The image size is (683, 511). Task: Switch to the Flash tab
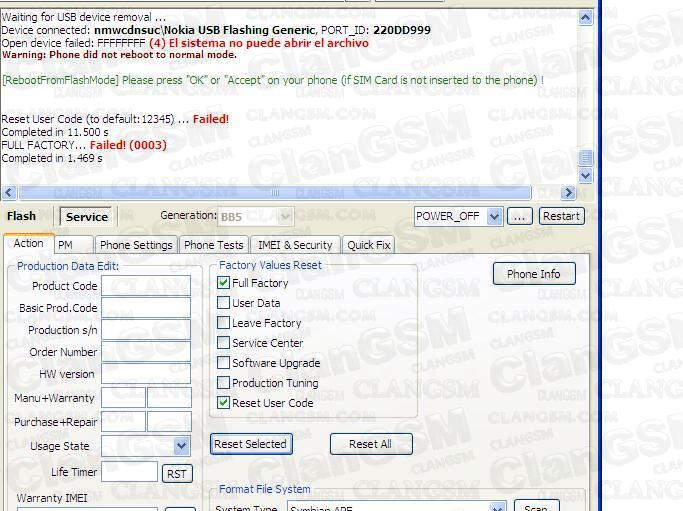point(21,216)
